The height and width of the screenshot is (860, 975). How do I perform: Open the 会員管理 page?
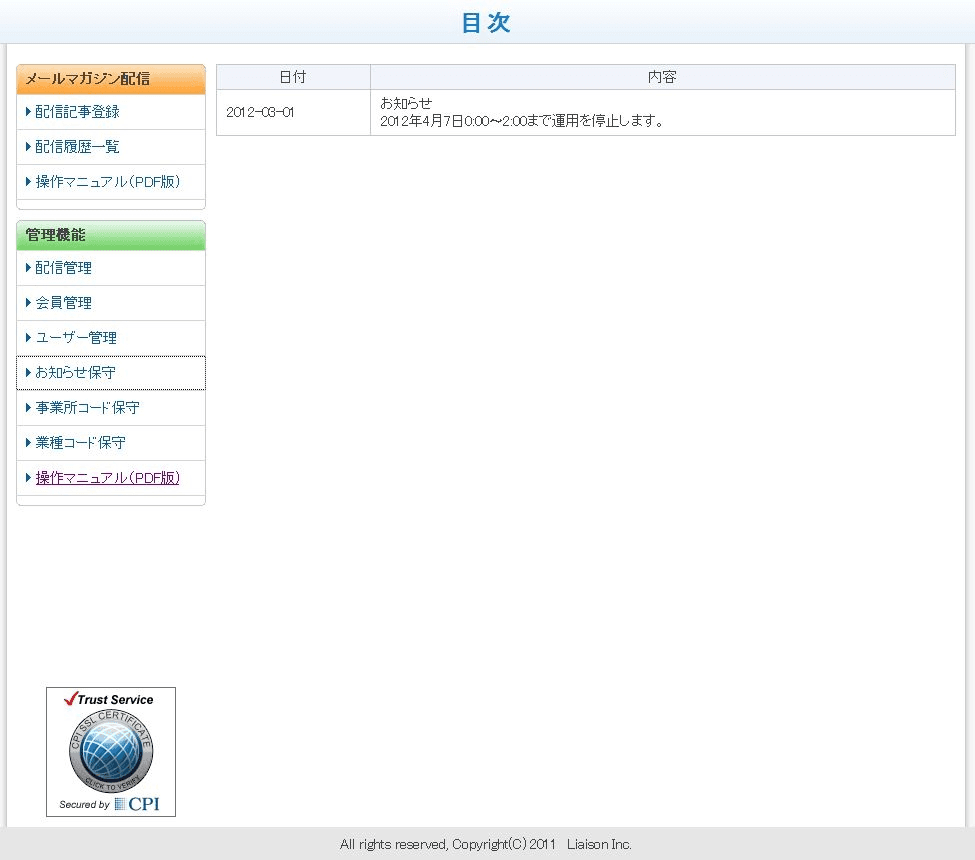[63, 303]
